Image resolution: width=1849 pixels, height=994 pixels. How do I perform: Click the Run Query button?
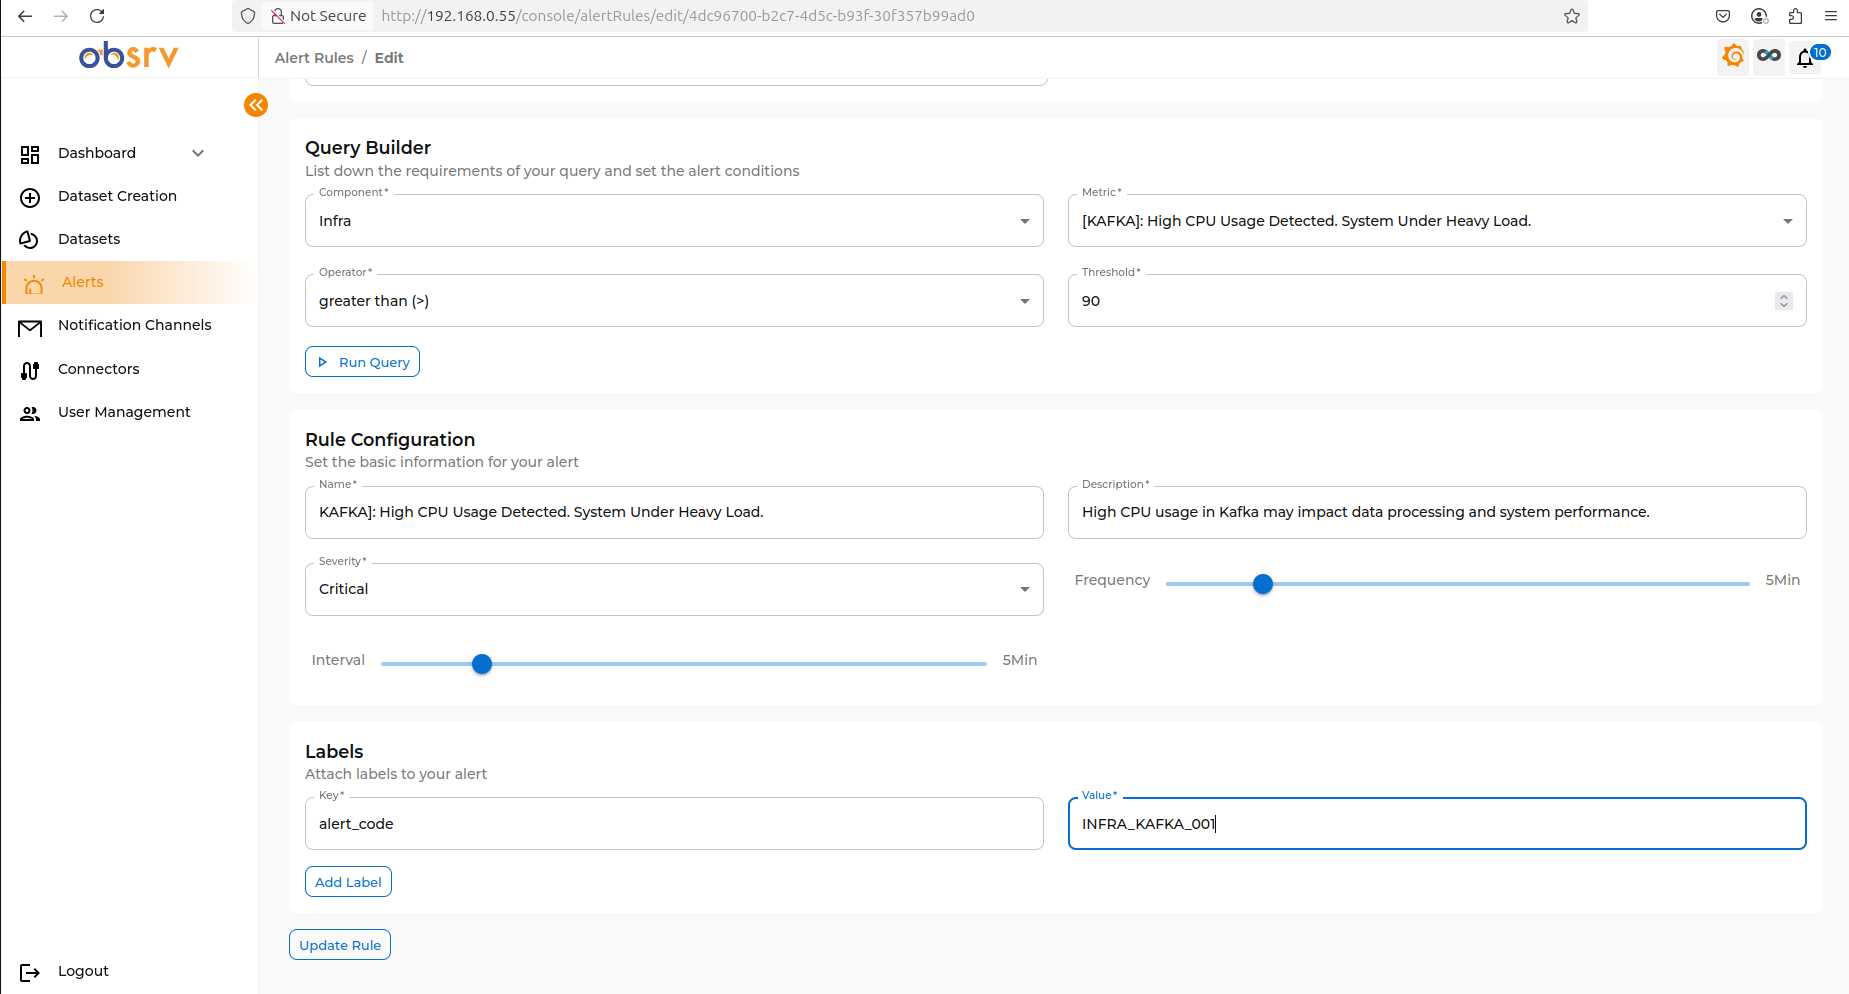(362, 362)
